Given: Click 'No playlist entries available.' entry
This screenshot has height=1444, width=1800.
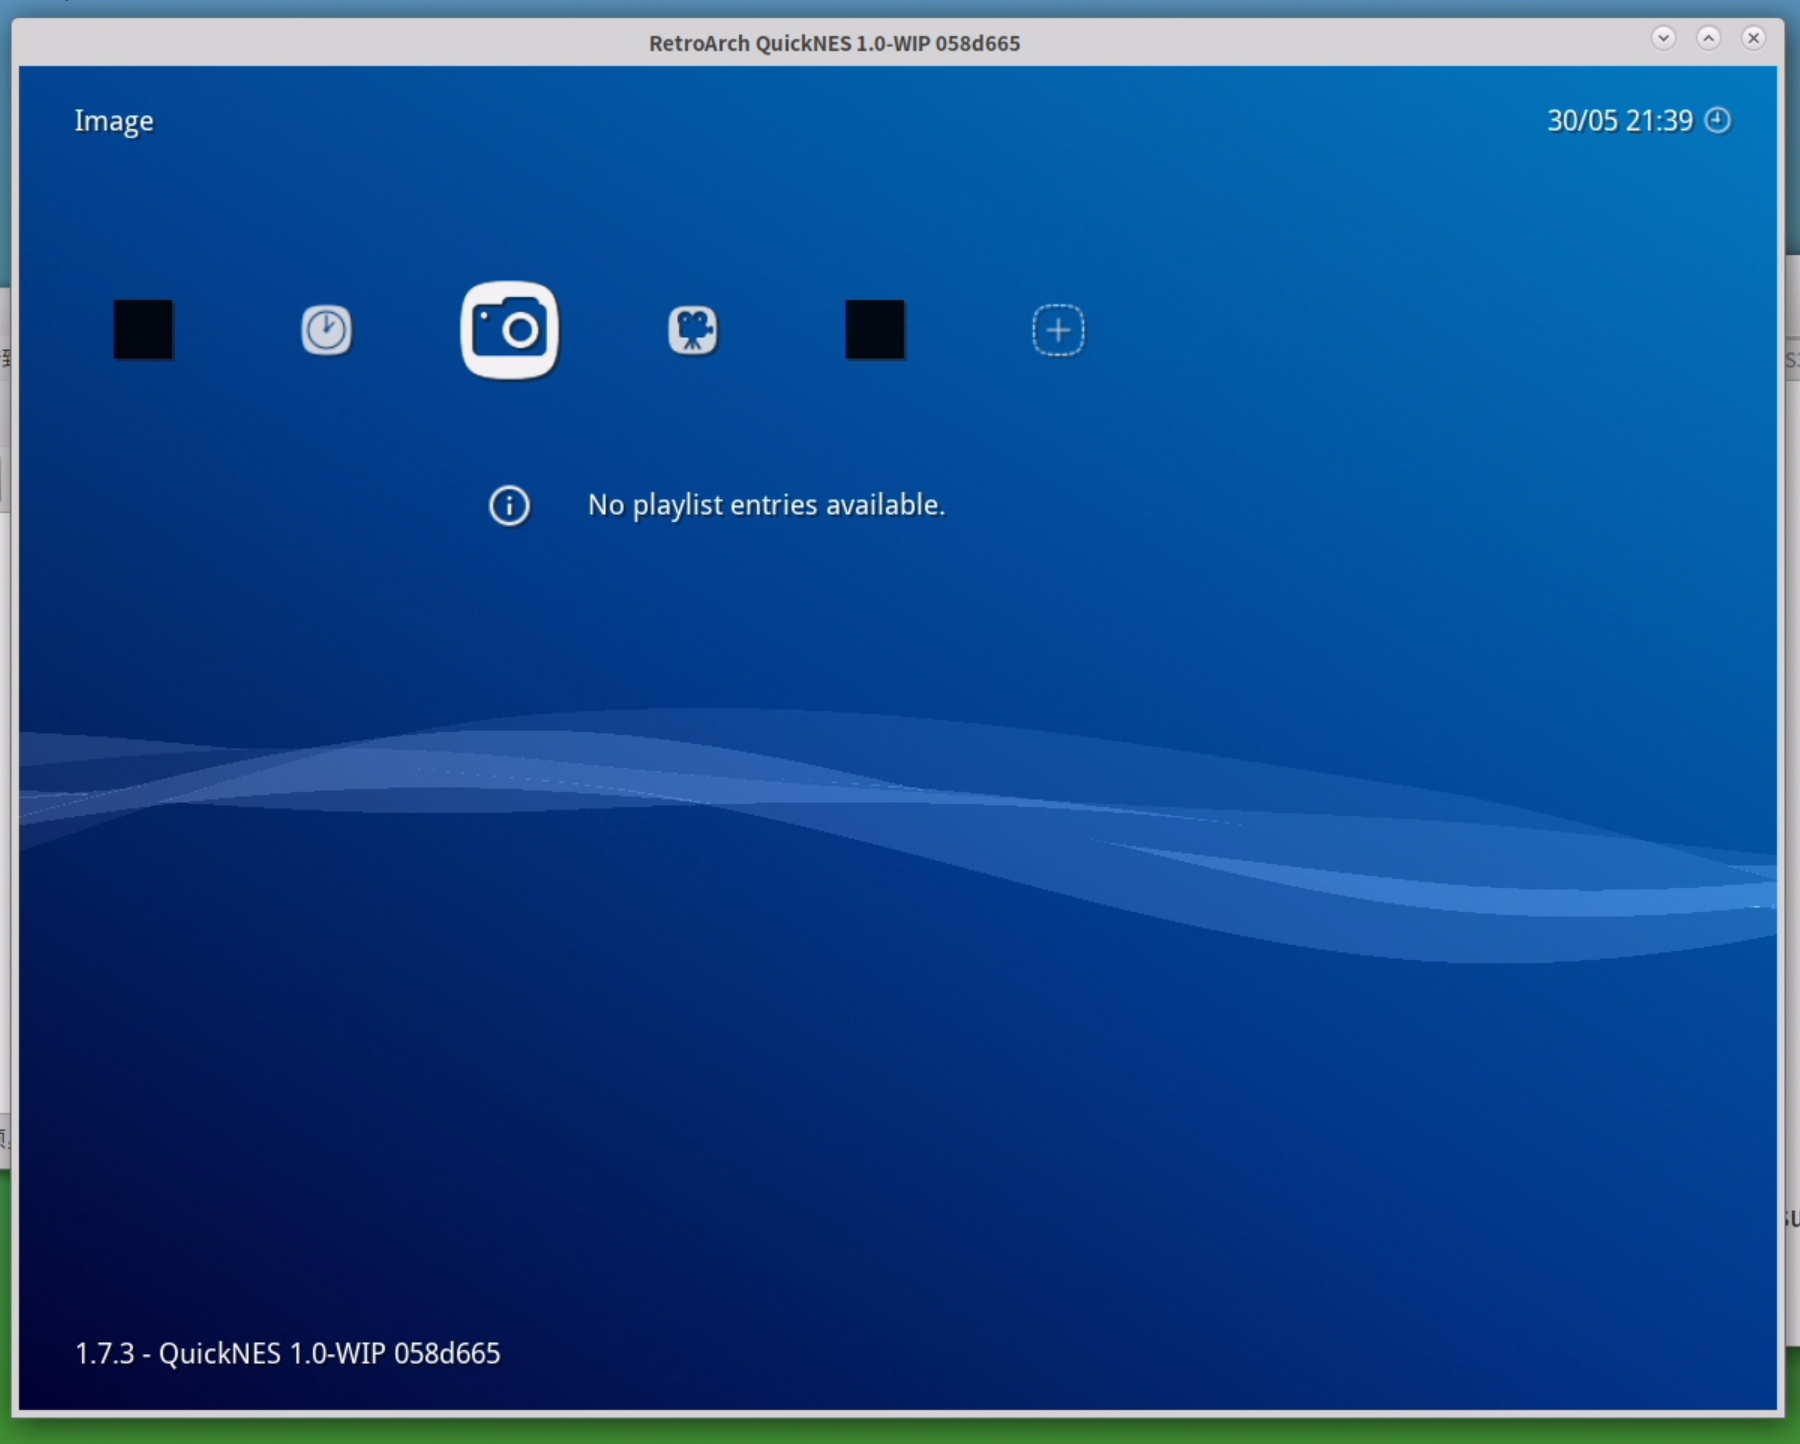Looking at the screenshot, I should [766, 505].
